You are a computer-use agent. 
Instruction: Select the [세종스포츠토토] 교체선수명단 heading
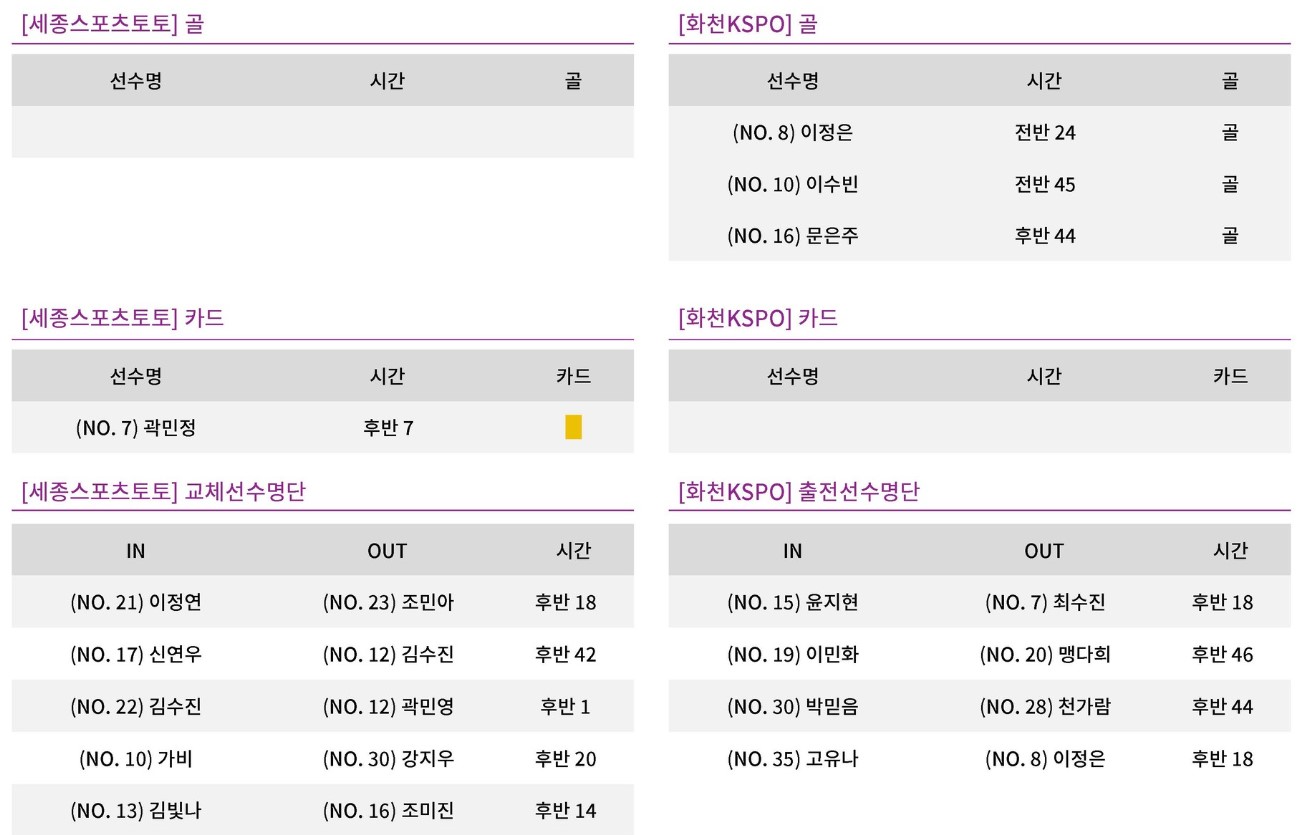163,492
